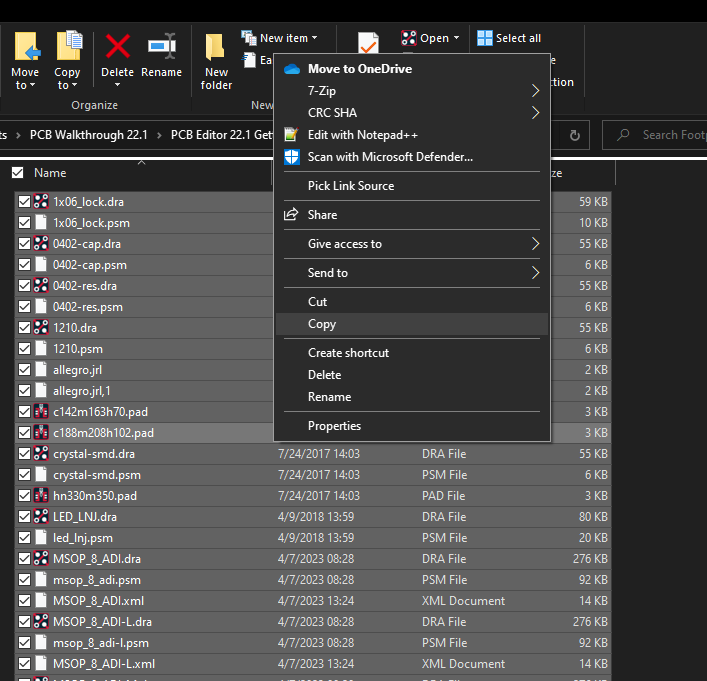
Task: Click the search magnifier icon
Action: pos(623,134)
